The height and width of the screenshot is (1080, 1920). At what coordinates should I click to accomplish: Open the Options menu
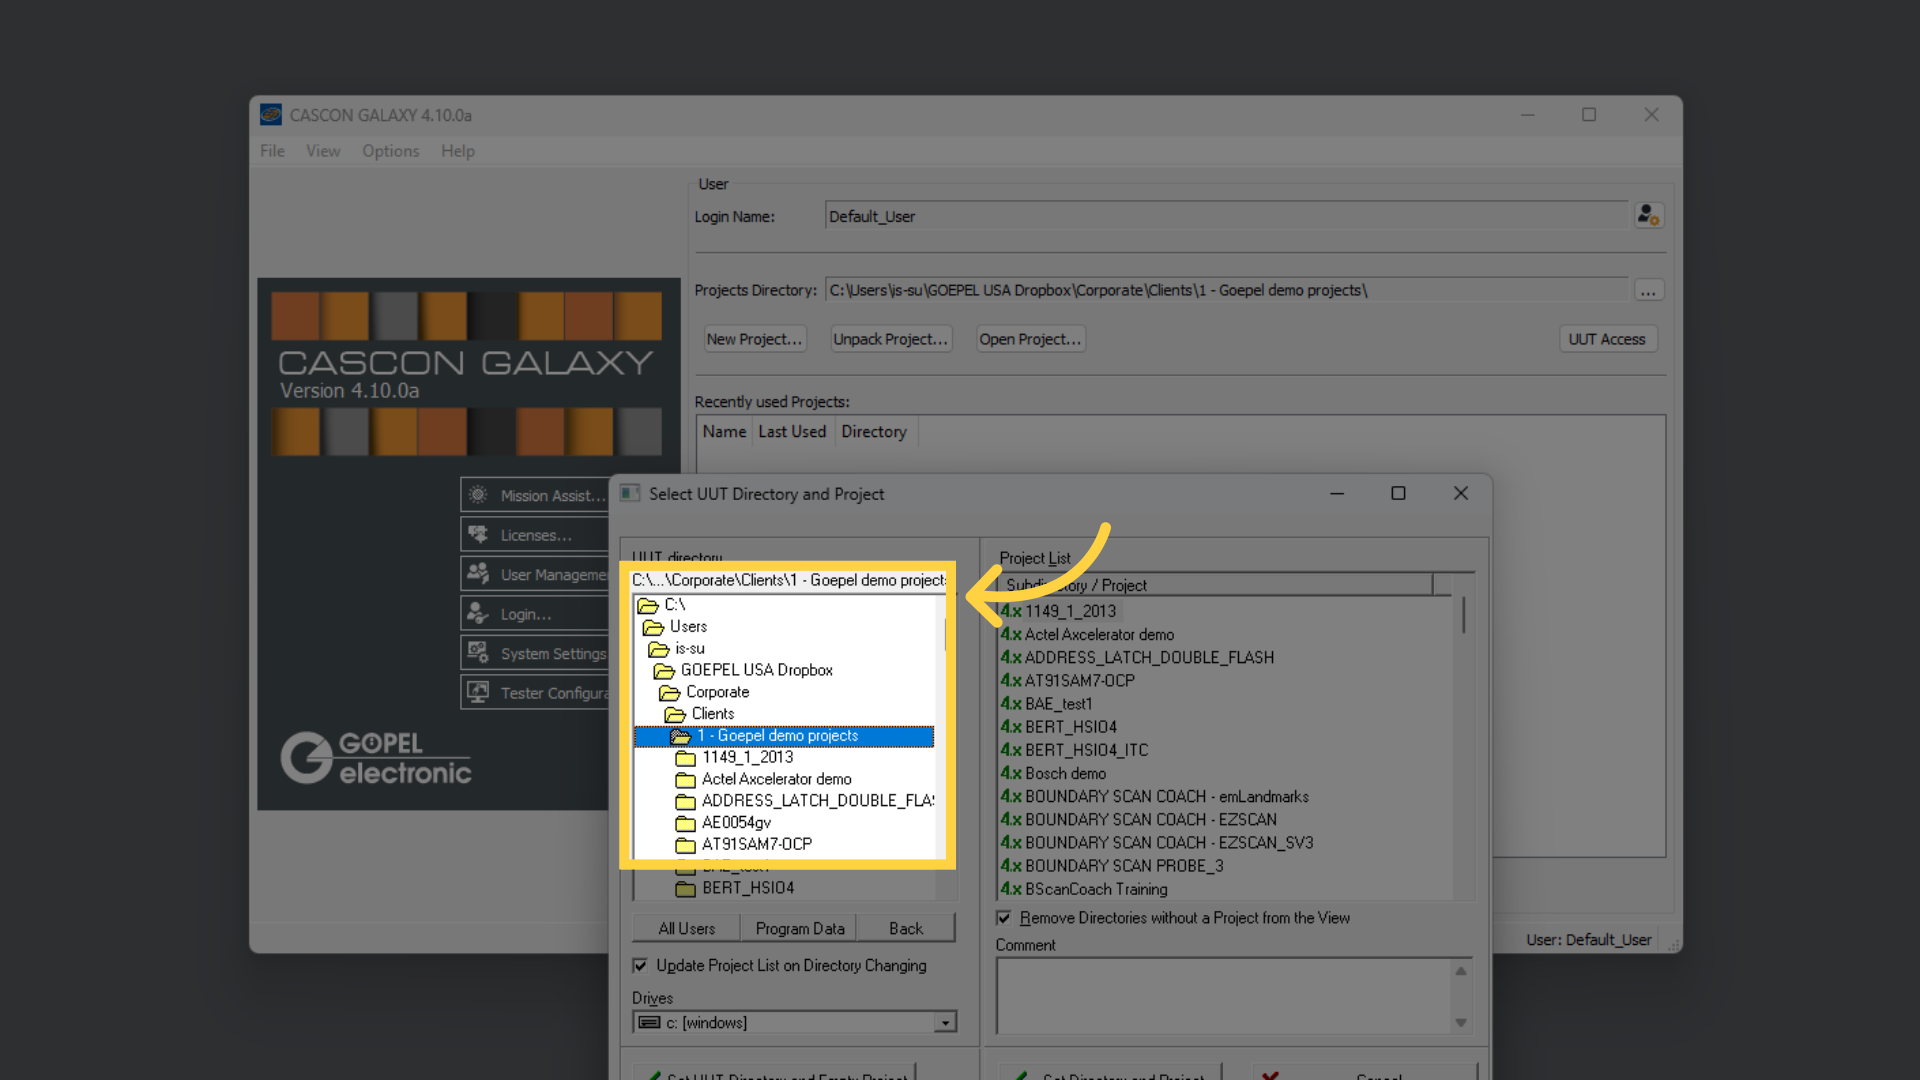click(390, 151)
